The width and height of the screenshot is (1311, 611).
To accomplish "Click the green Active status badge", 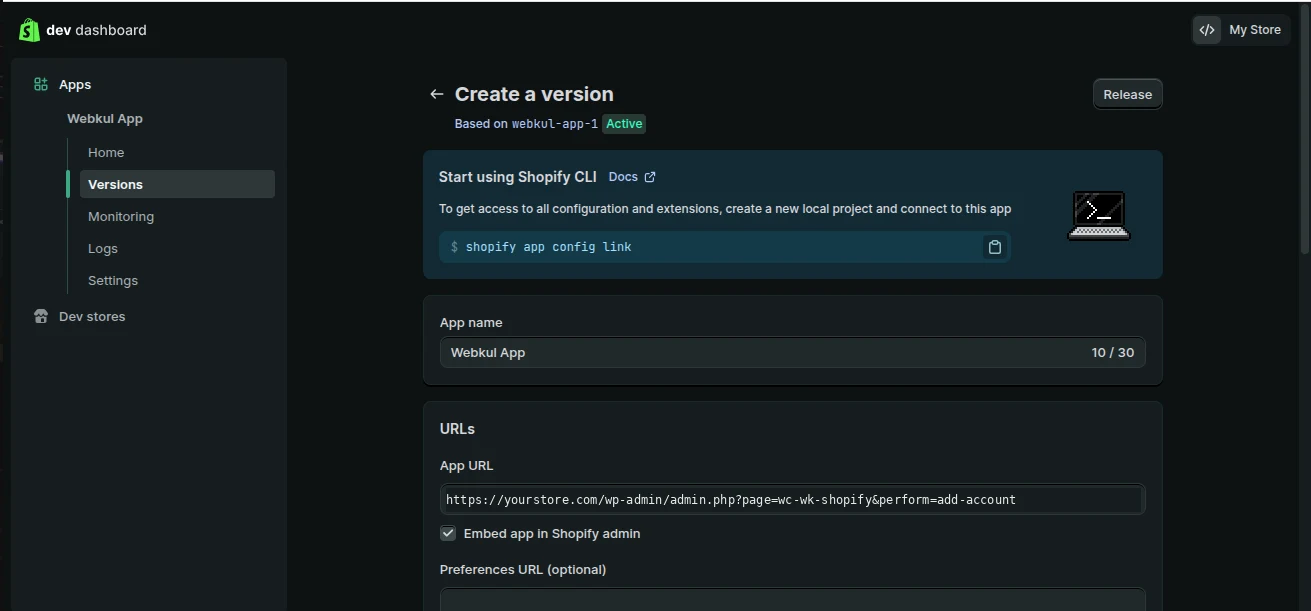I will [x=624, y=124].
